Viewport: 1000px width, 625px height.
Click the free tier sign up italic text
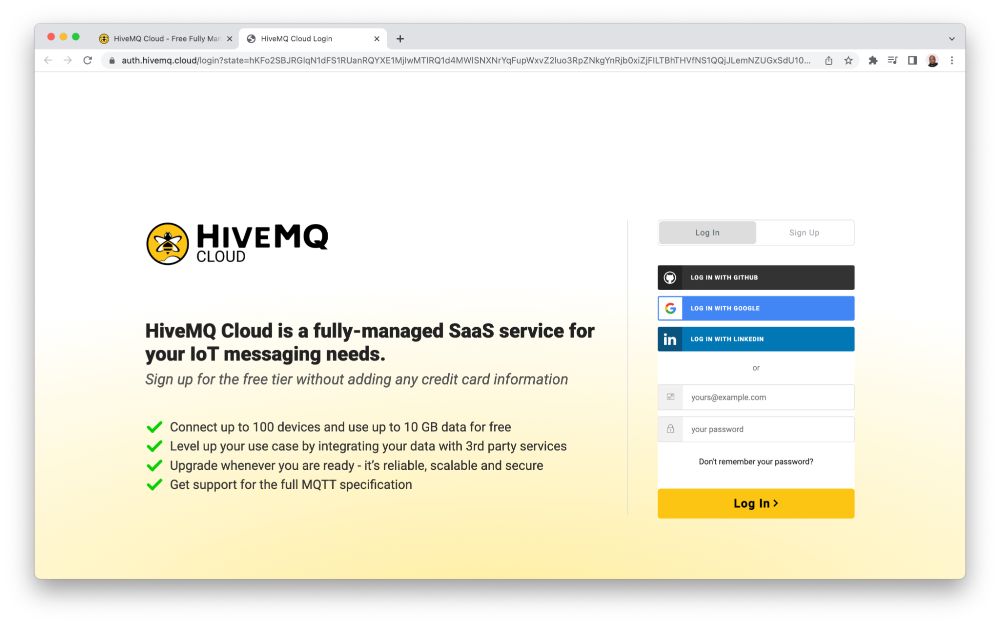(357, 379)
